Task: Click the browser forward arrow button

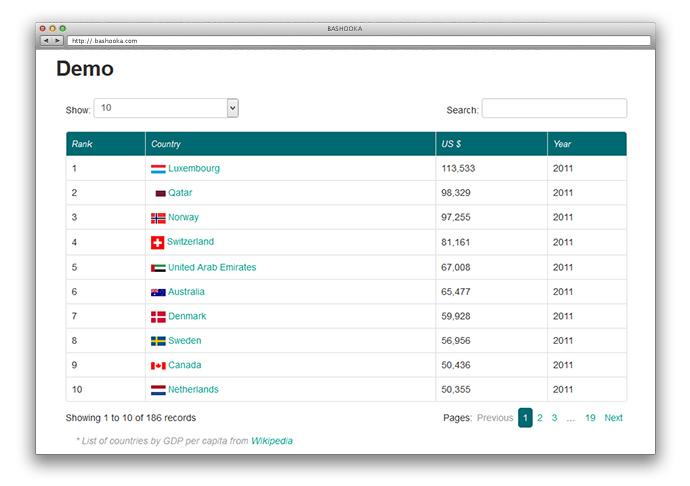Action: (x=58, y=40)
